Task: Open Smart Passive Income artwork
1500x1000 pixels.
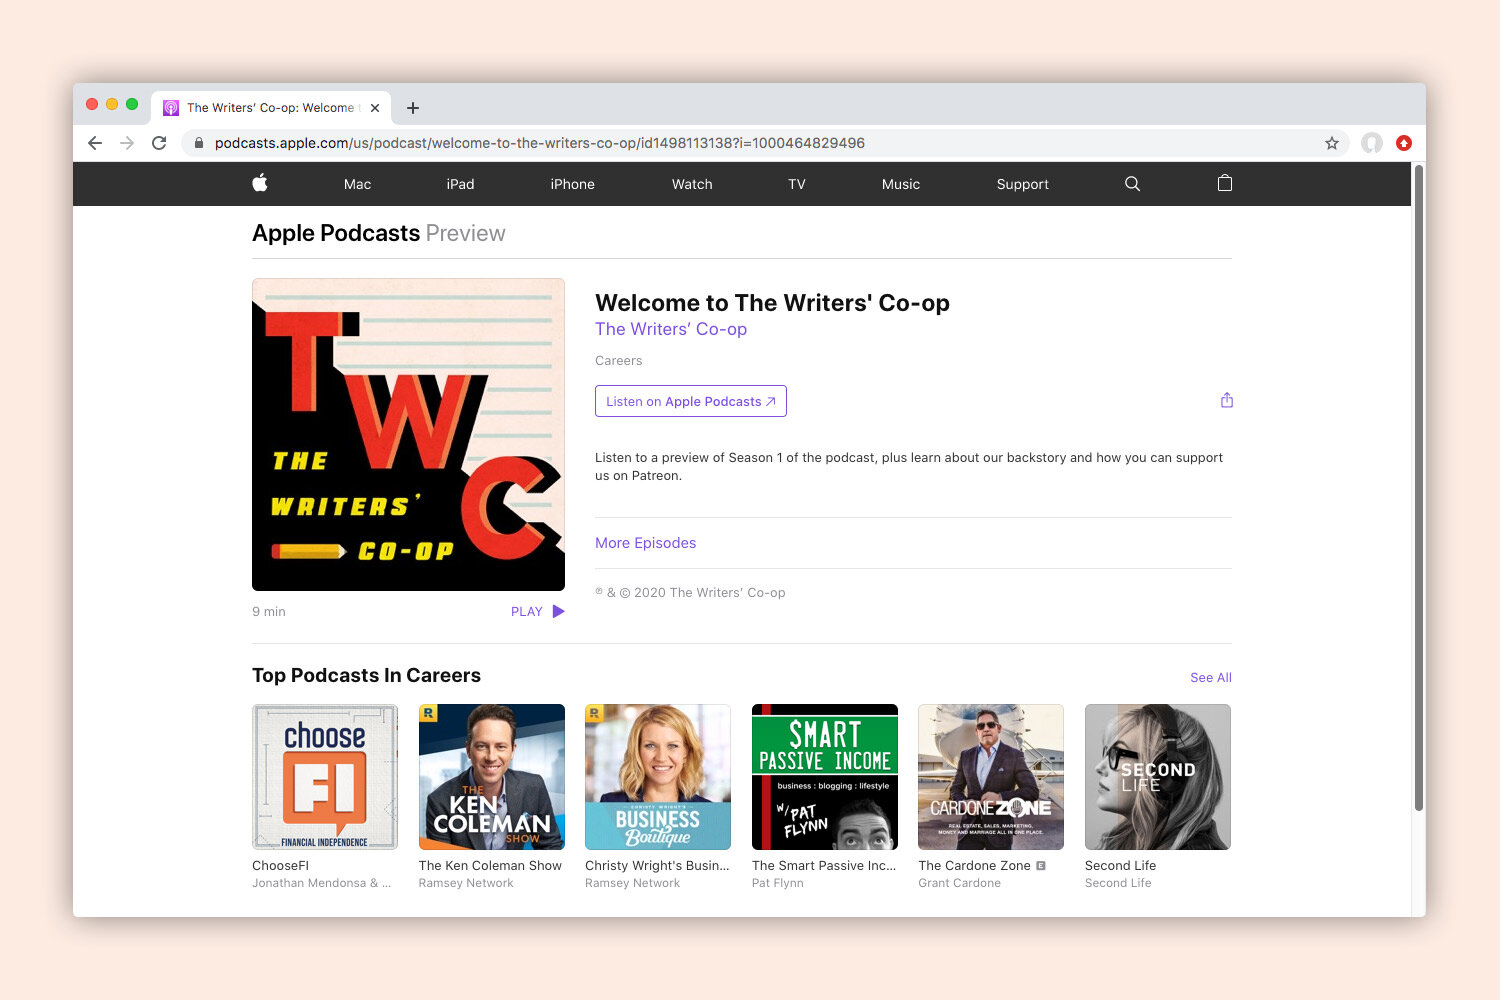Action: [x=825, y=777]
